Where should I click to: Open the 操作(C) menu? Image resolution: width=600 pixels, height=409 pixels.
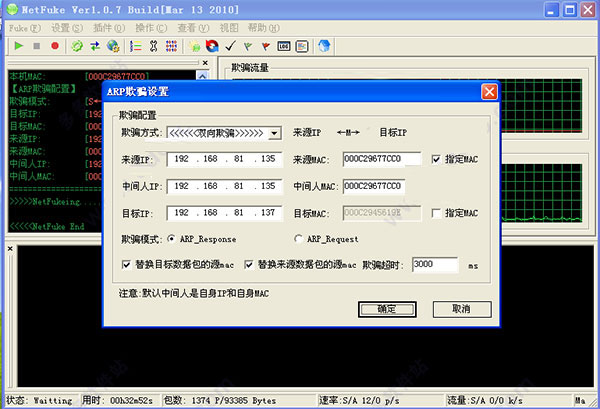(x=151, y=28)
